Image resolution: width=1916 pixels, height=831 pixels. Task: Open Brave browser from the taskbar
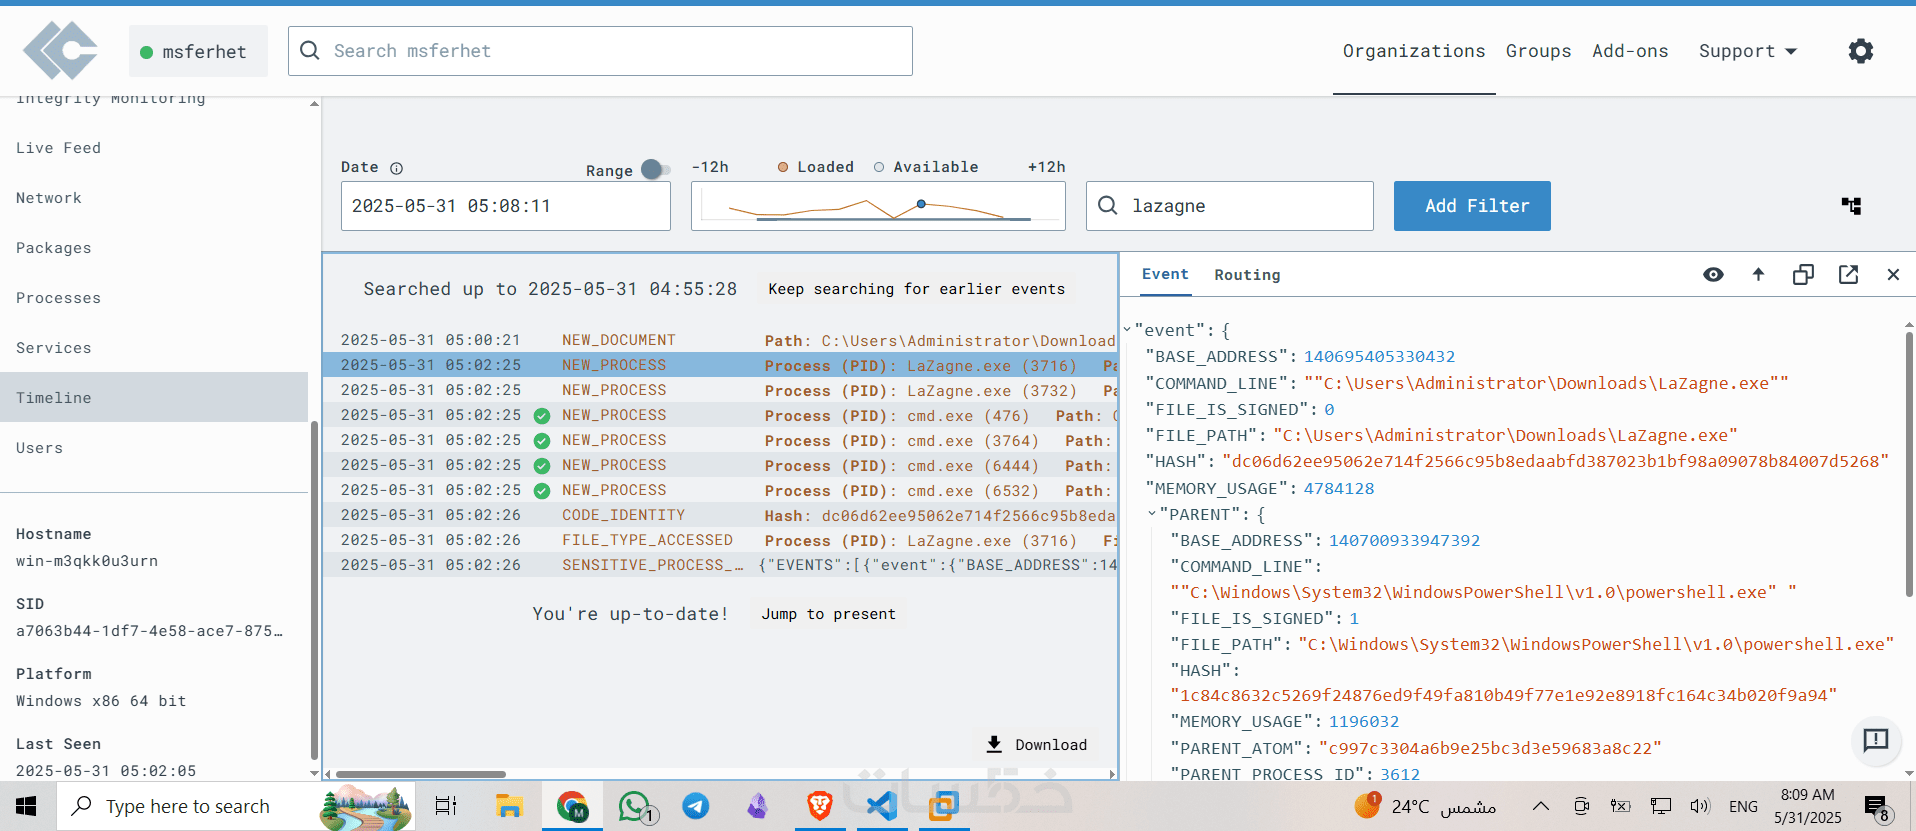820,806
